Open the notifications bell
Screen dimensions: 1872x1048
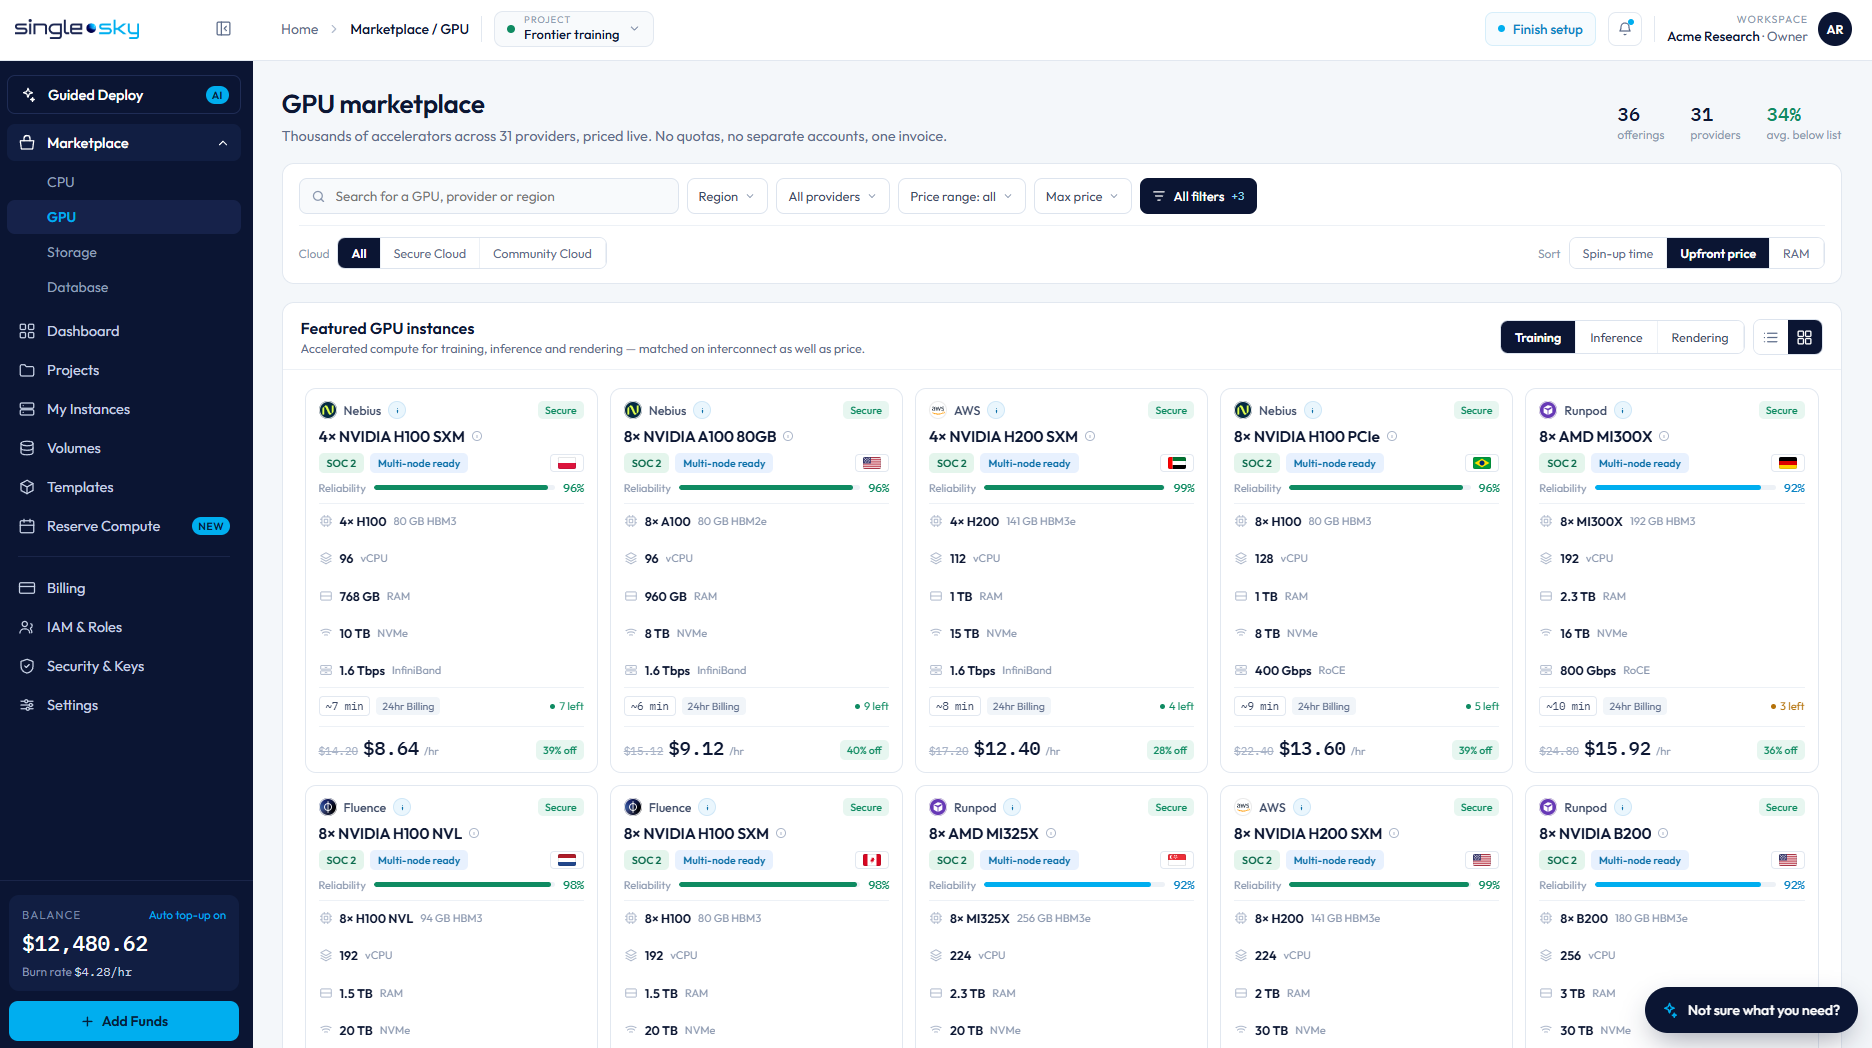point(1625,29)
